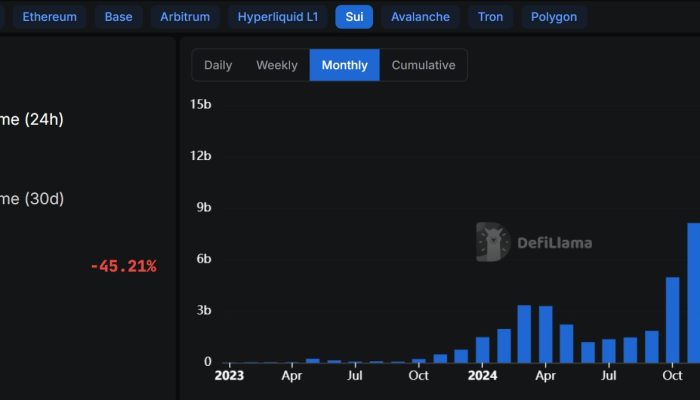Click the October 2024 volume bar
700x400 pixels.
[672, 320]
